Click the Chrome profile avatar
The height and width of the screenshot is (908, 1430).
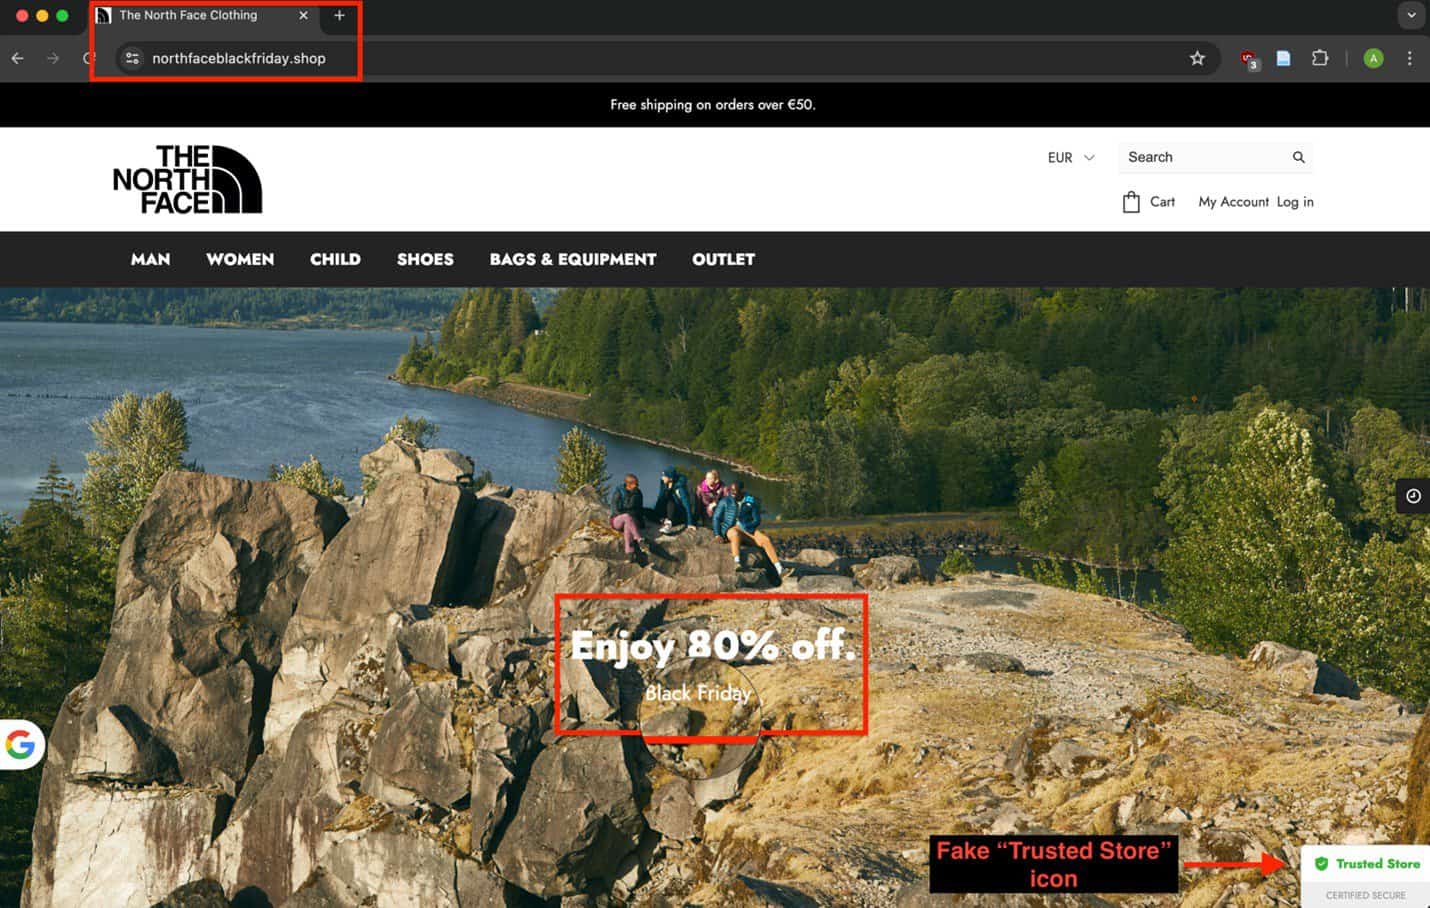(1374, 58)
